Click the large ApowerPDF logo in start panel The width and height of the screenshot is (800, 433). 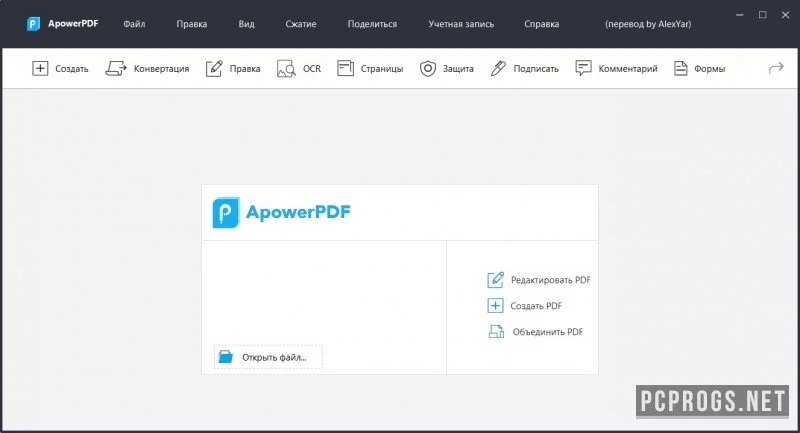click(282, 212)
